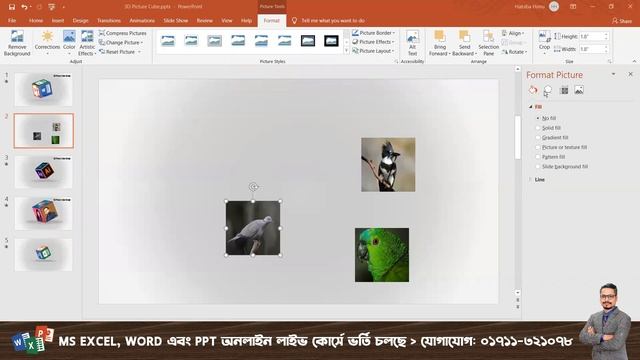This screenshot has width=640, height=360.
Task: Open Remove Background tool
Action: [17, 43]
